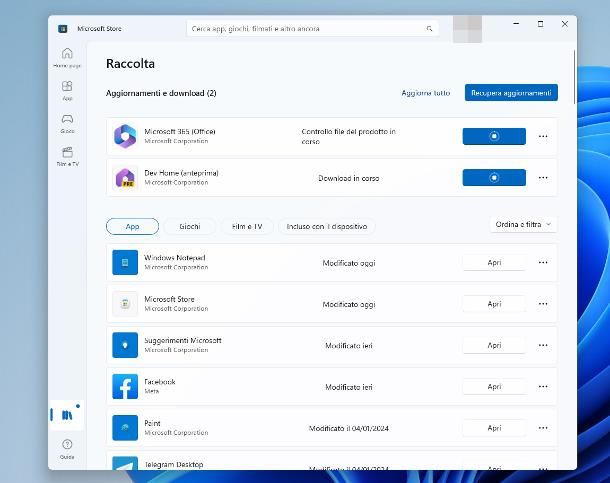Click the Windows Notepad title text
This screenshot has width=610, height=483.
175,257
